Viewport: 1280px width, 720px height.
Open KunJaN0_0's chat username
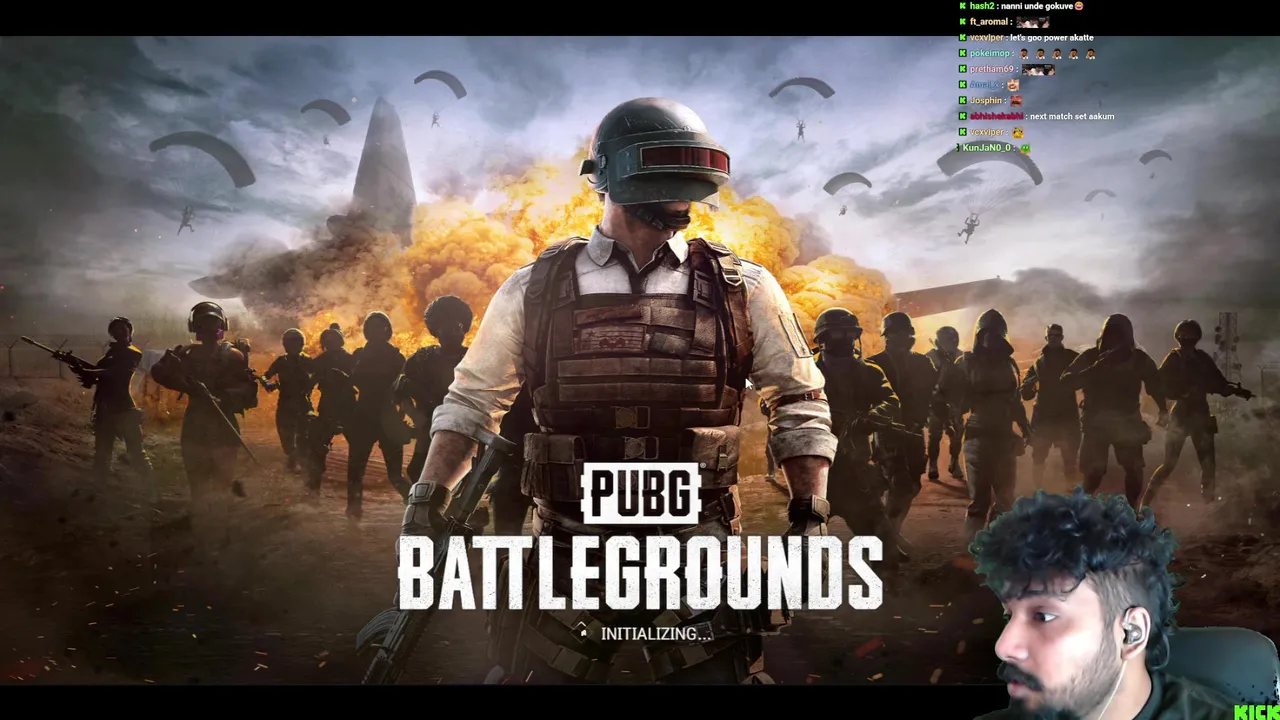coord(987,148)
